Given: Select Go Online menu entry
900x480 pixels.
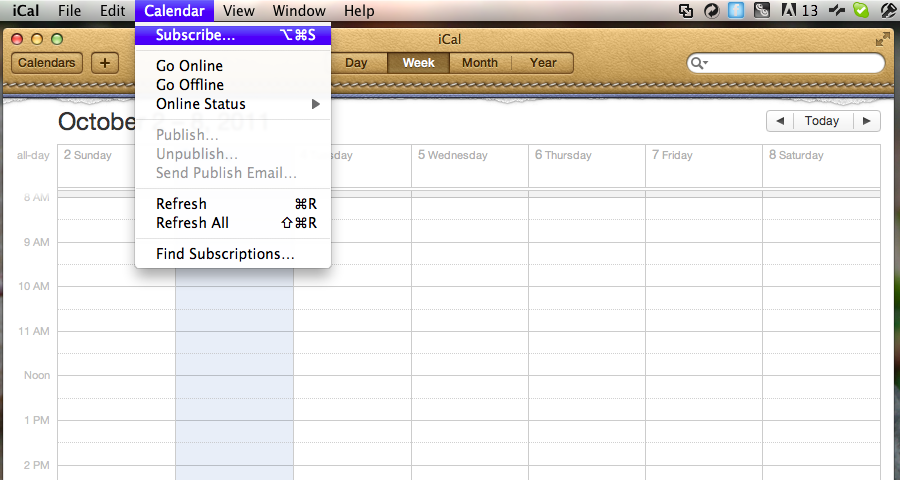Looking at the screenshot, I should pyautogui.click(x=233, y=65).
